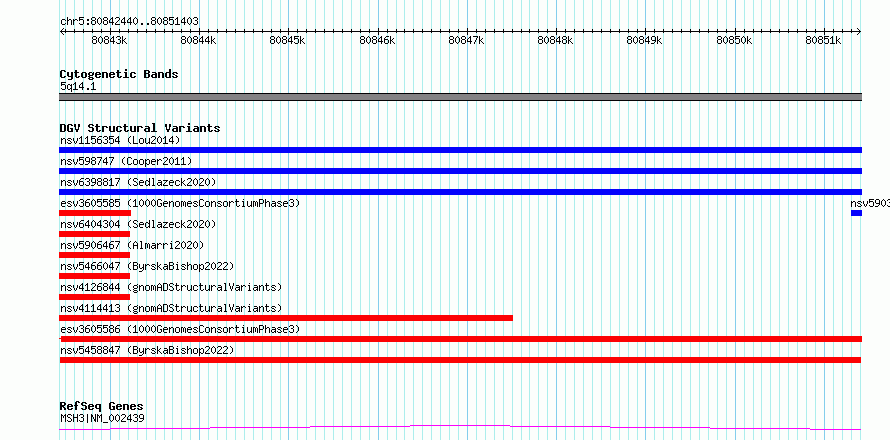This screenshot has width=890, height=440.
Task: Click the nsv4114413 gnomAD red bar
Action: pyautogui.click(x=286, y=318)
